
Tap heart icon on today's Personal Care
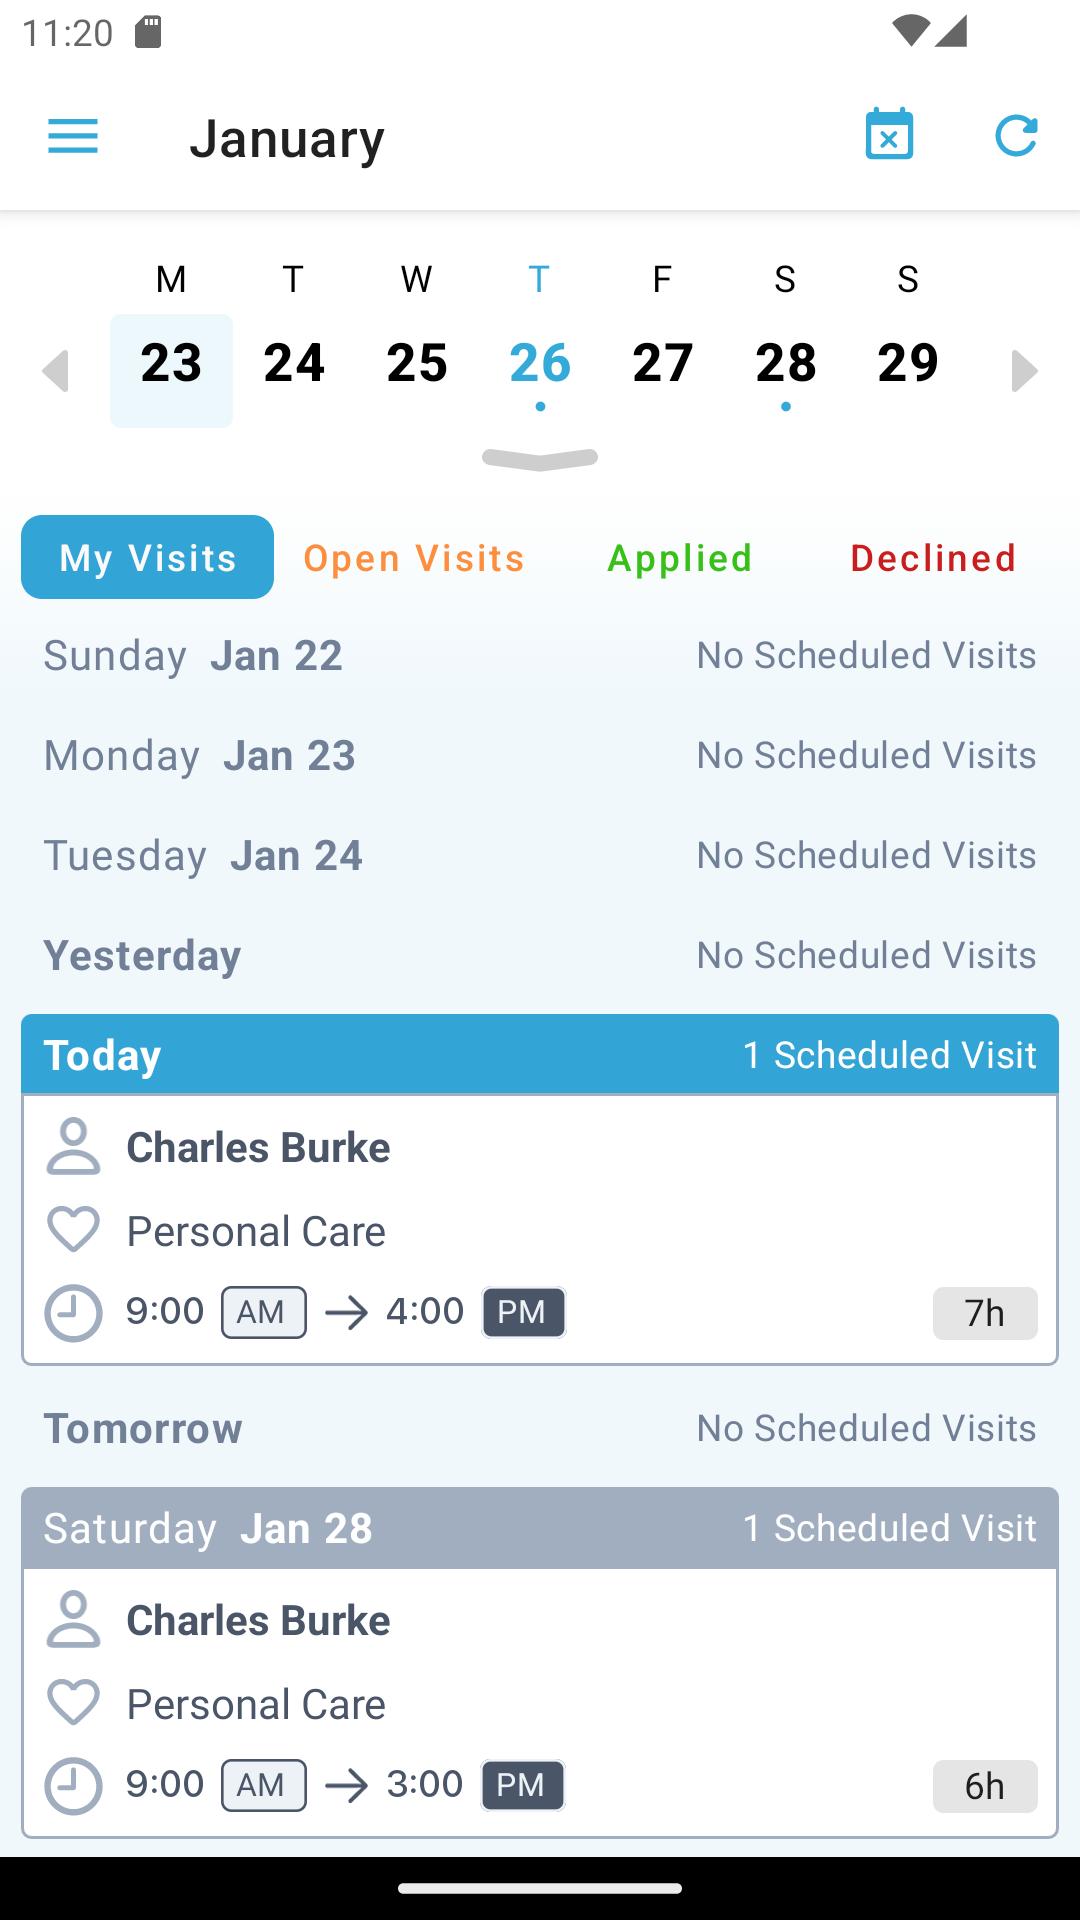tap(73, 1230)
